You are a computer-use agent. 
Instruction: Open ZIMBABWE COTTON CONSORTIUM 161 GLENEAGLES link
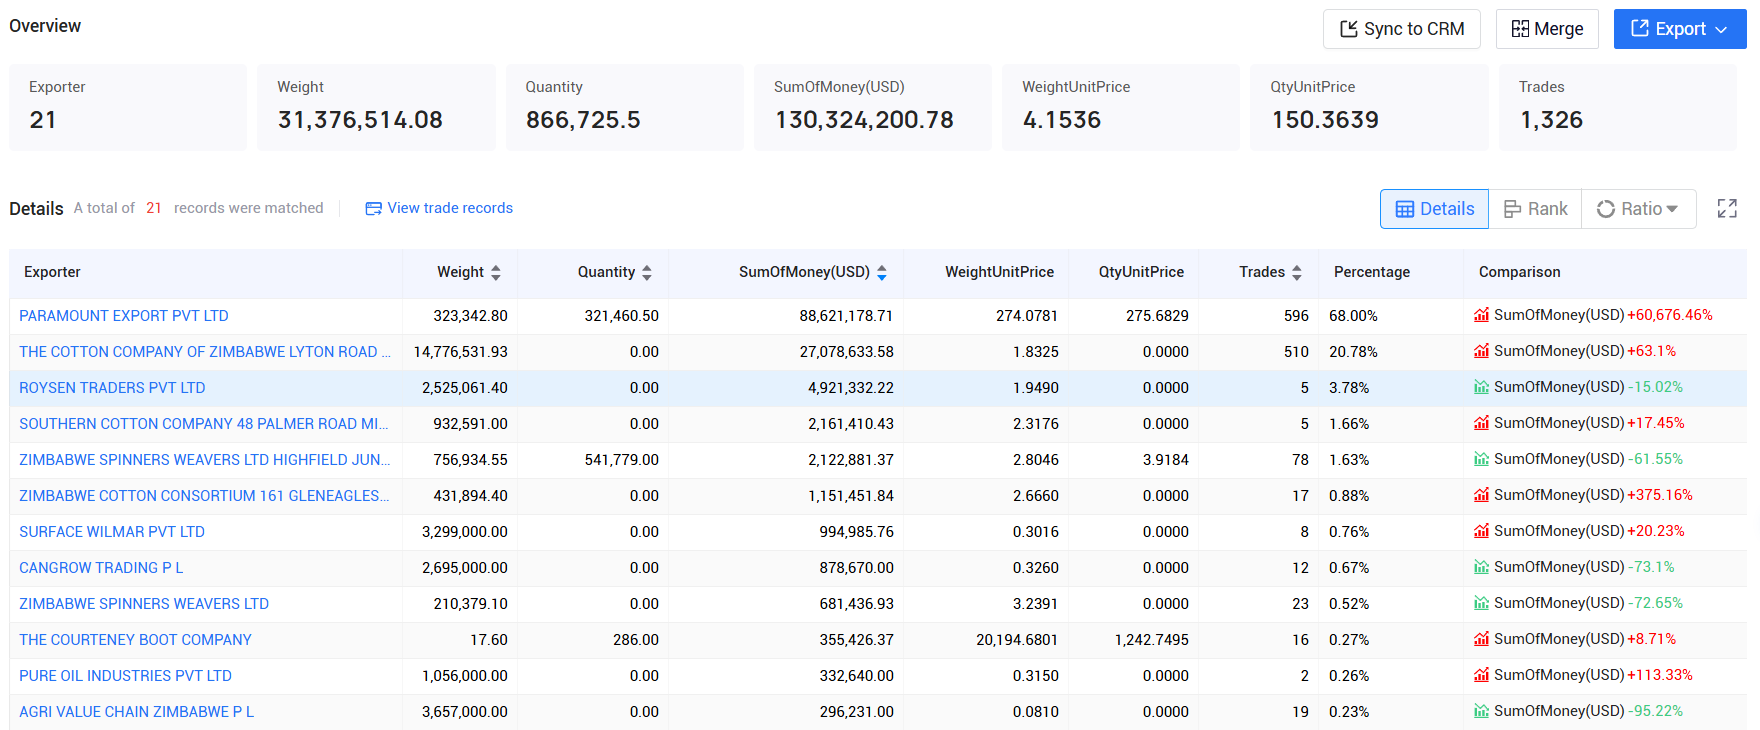pyautogui.click(x=204, y=496)
